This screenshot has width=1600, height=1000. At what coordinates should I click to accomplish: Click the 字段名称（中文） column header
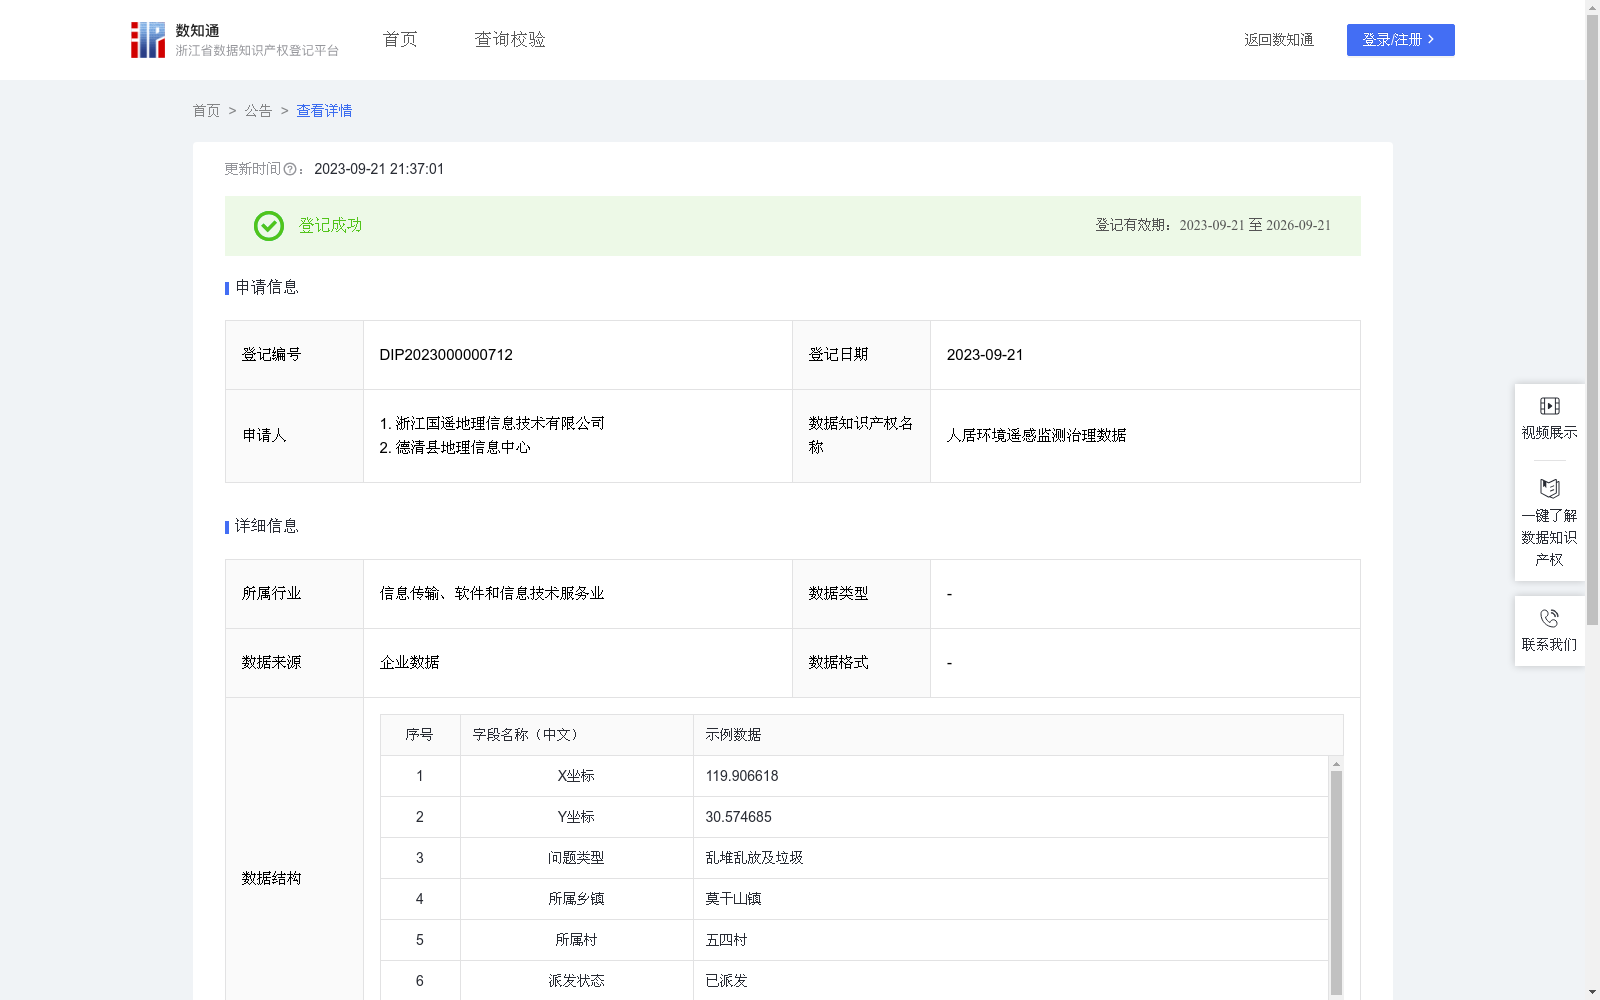click(577, 735)
